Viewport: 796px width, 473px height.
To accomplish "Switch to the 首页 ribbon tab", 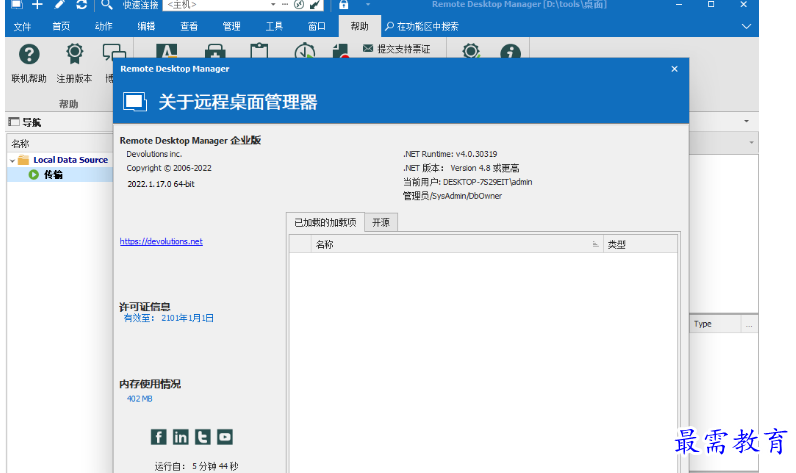I will pos(61,26).
